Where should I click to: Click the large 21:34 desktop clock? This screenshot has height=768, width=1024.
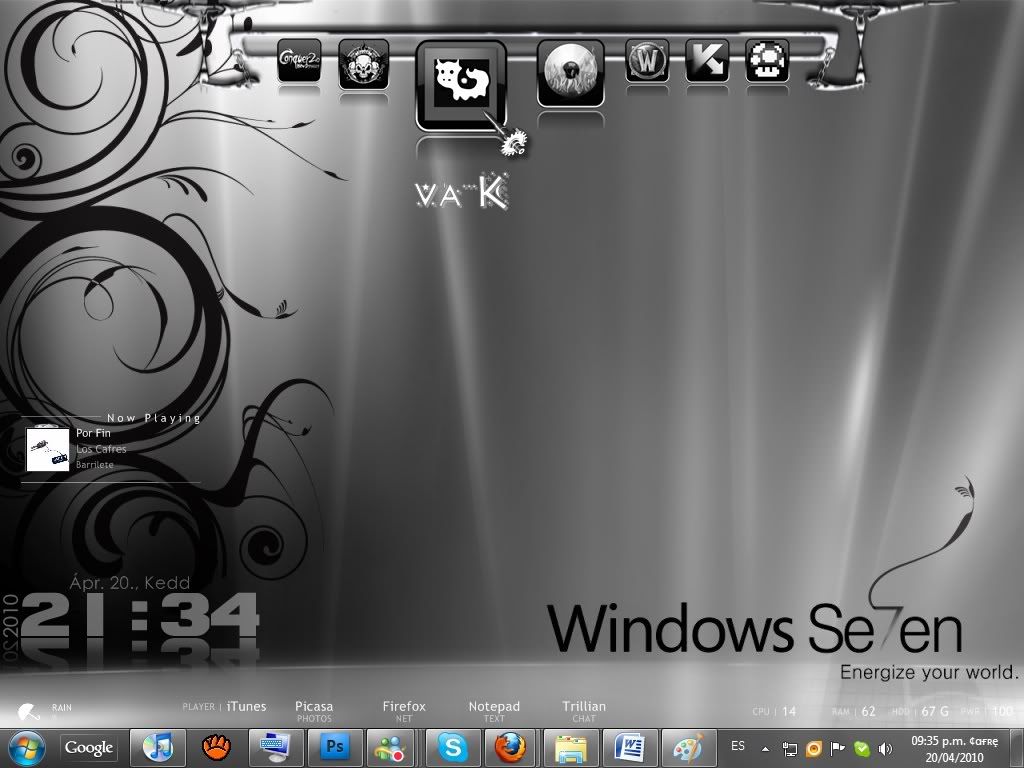(x=140, y=615)
